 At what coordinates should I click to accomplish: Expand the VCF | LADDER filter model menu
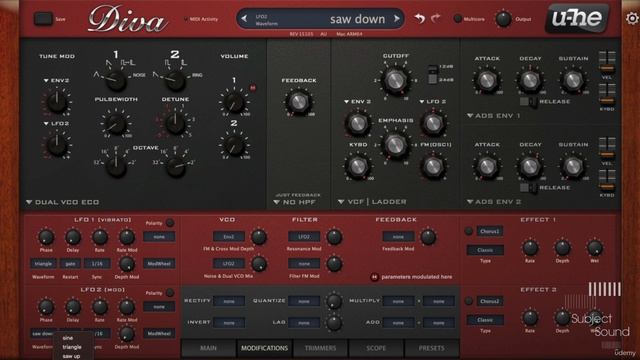coord(372,202)
